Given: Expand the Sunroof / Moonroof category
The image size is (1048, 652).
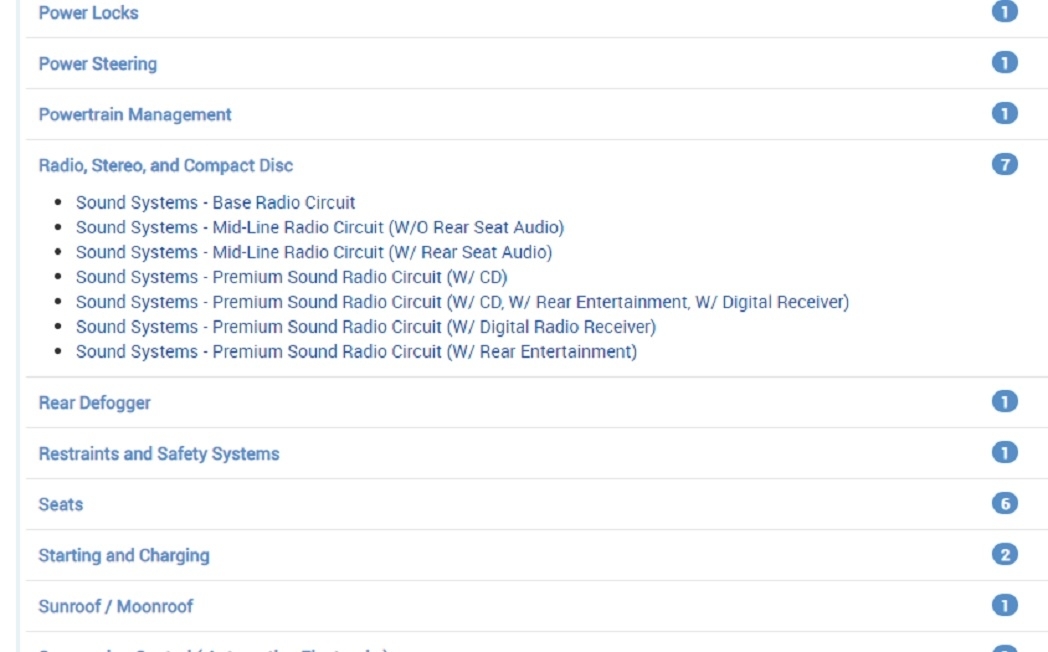Looking at the screenshot, I should click(x=115, y=607).
